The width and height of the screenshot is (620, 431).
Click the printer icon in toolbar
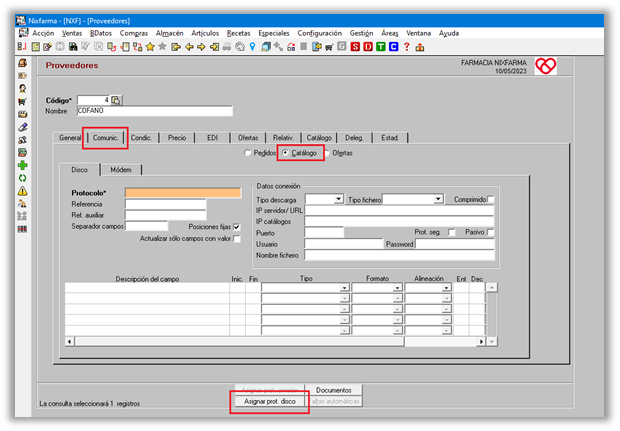tap(227, 47)
